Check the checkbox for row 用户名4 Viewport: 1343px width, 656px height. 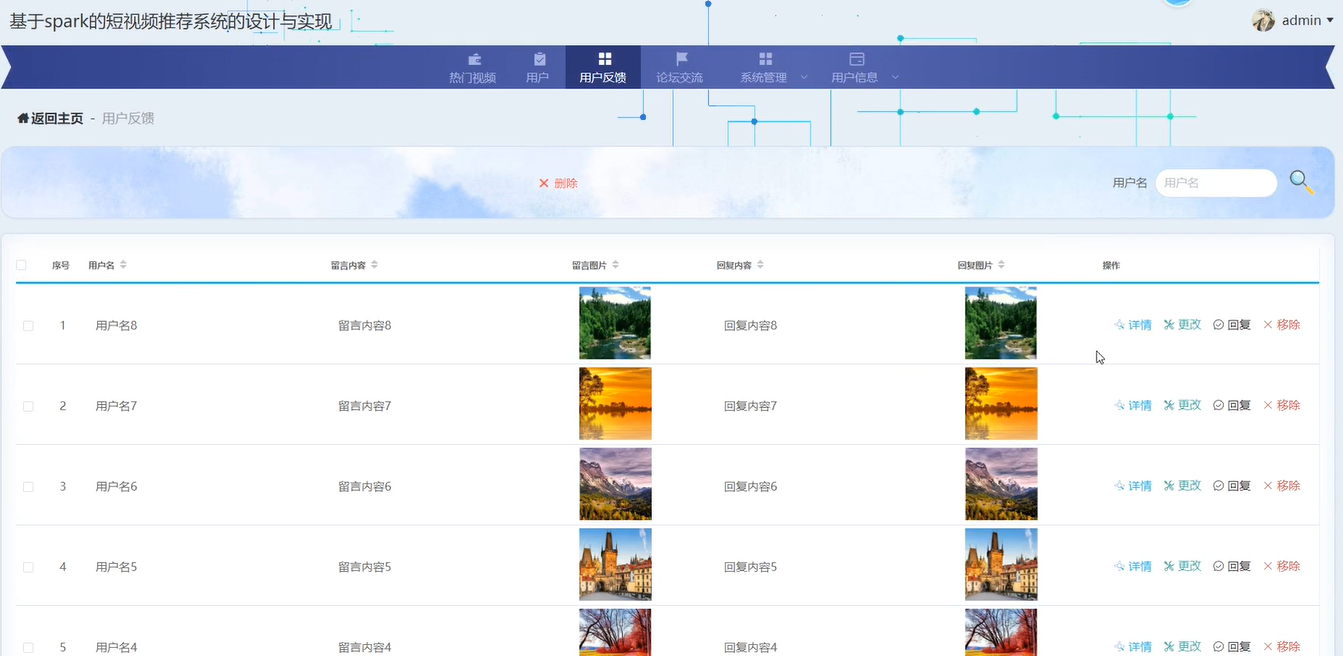[28, 648]
